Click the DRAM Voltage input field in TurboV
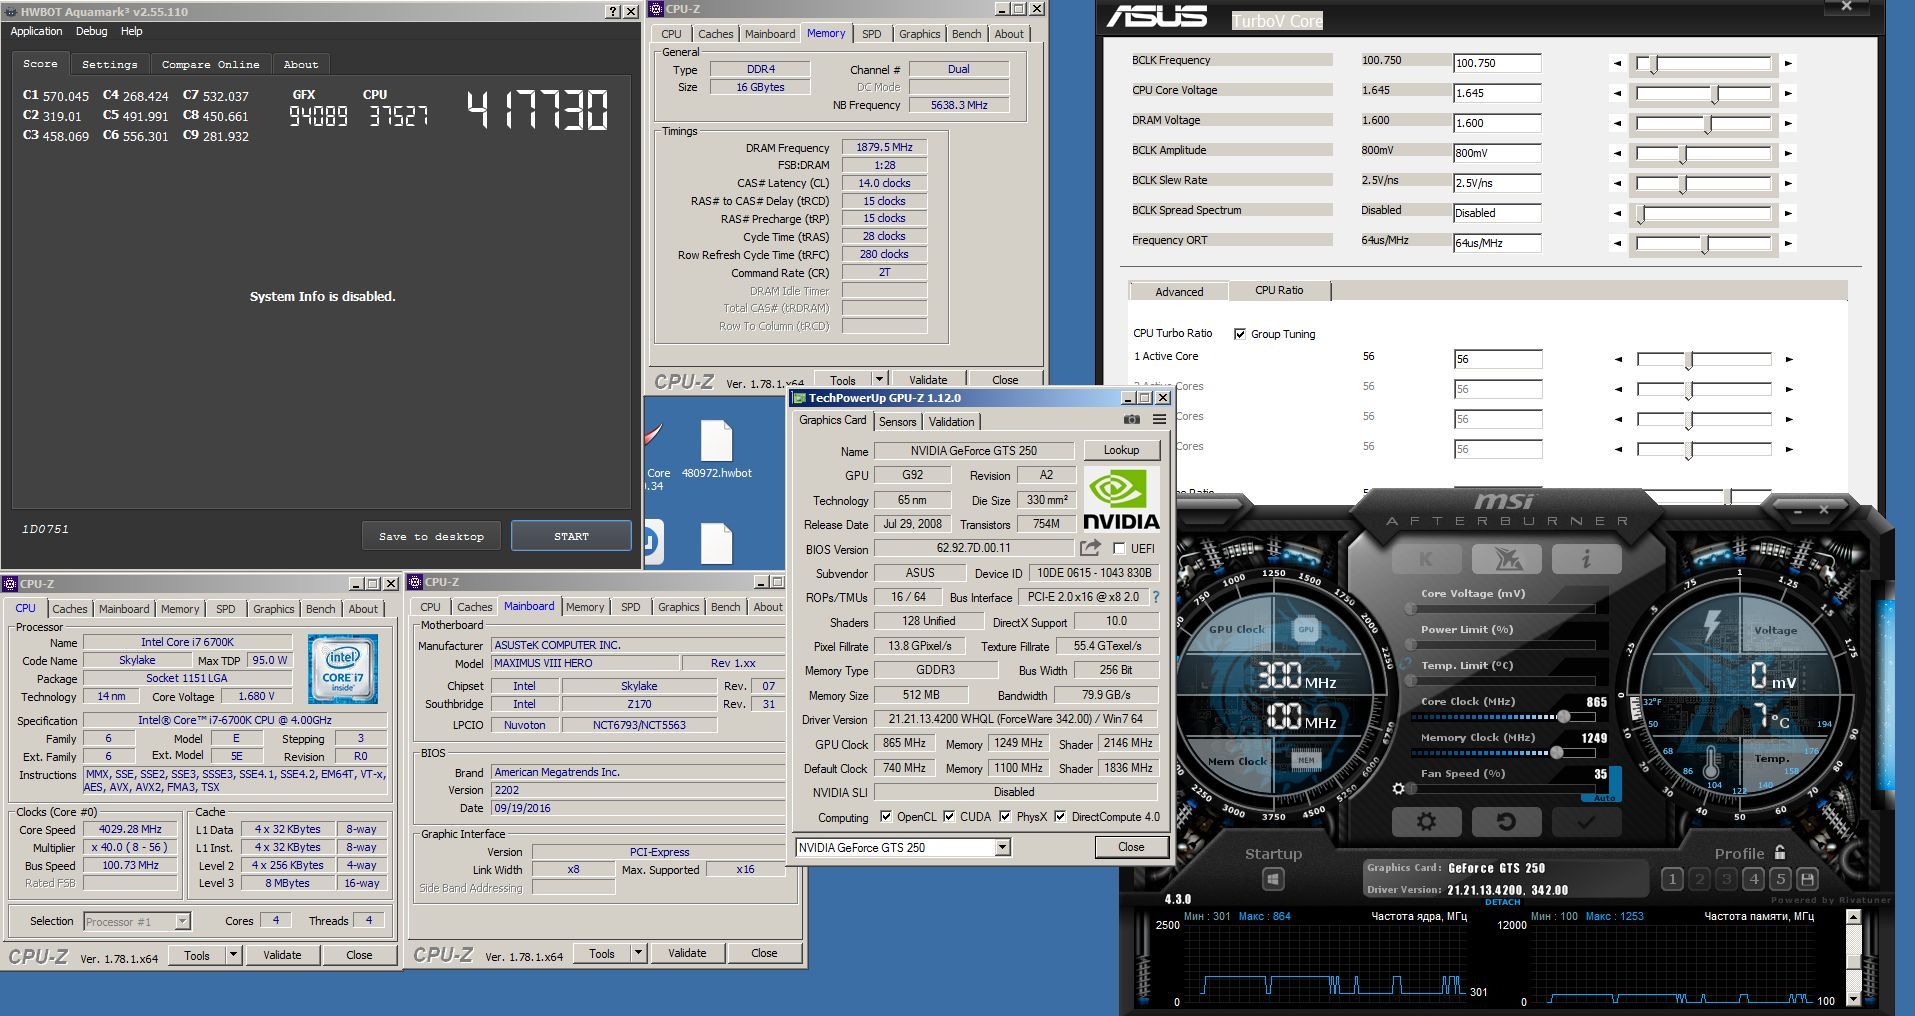The height and width of the screenshot is (1016, 1915). pyautogui.click(x=1497, y=123)
